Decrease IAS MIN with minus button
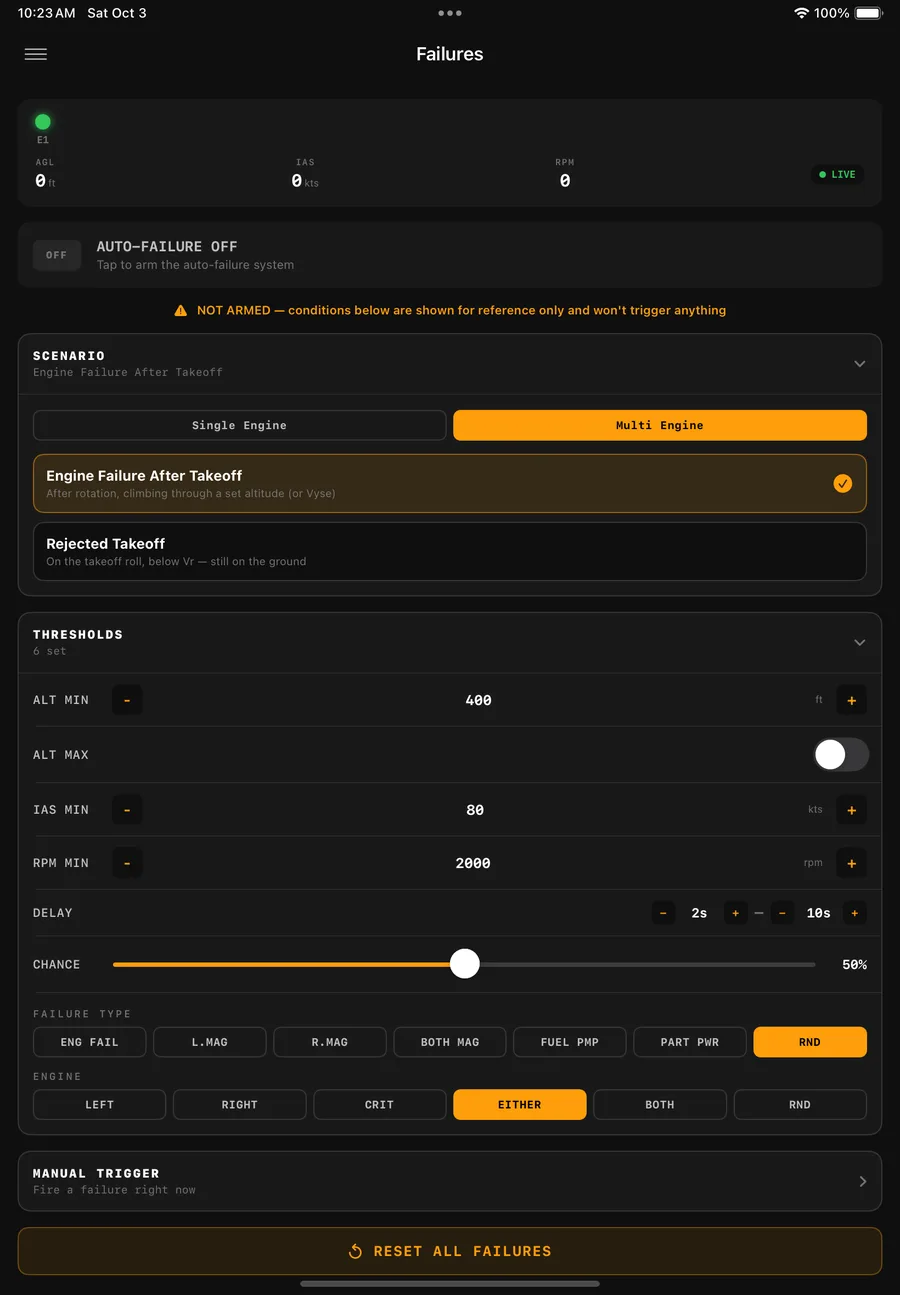 [127, 810]
